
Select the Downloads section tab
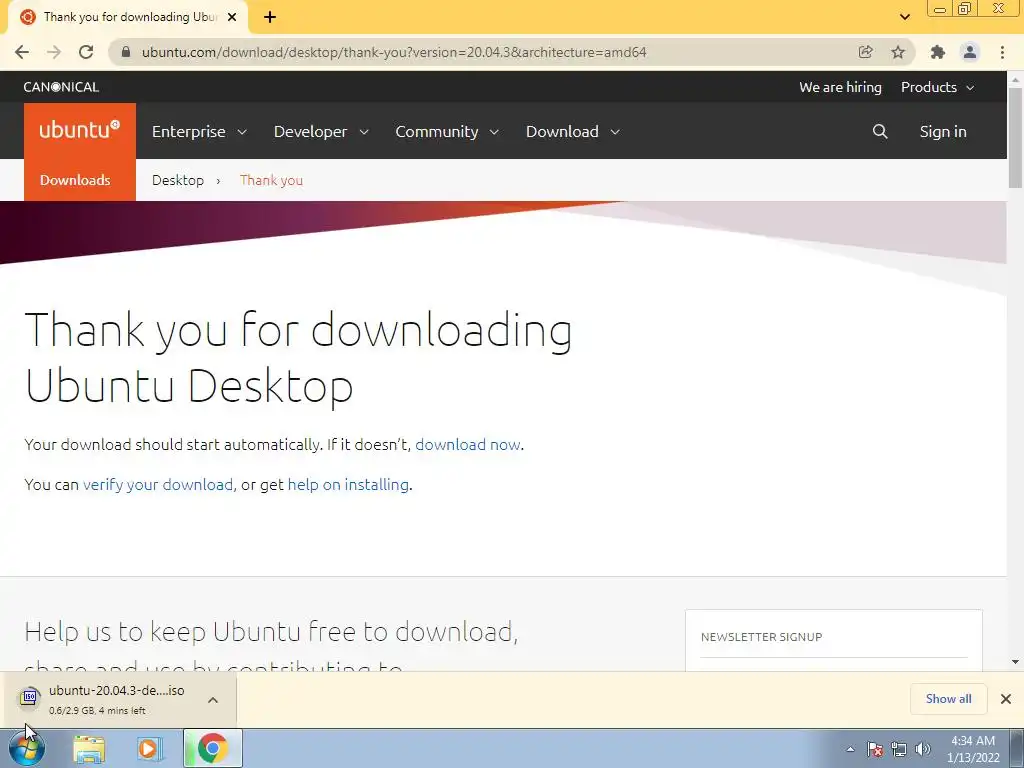point(75,180)
